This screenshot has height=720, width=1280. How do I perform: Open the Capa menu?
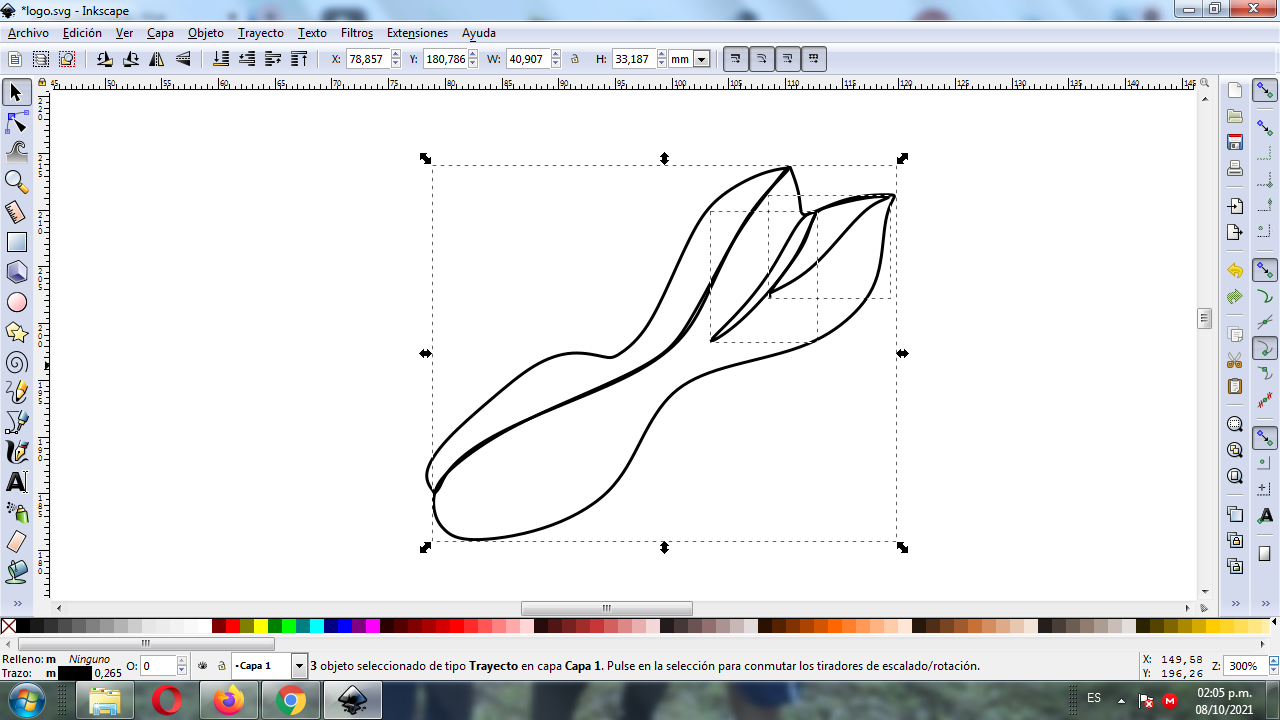point(160,33)
